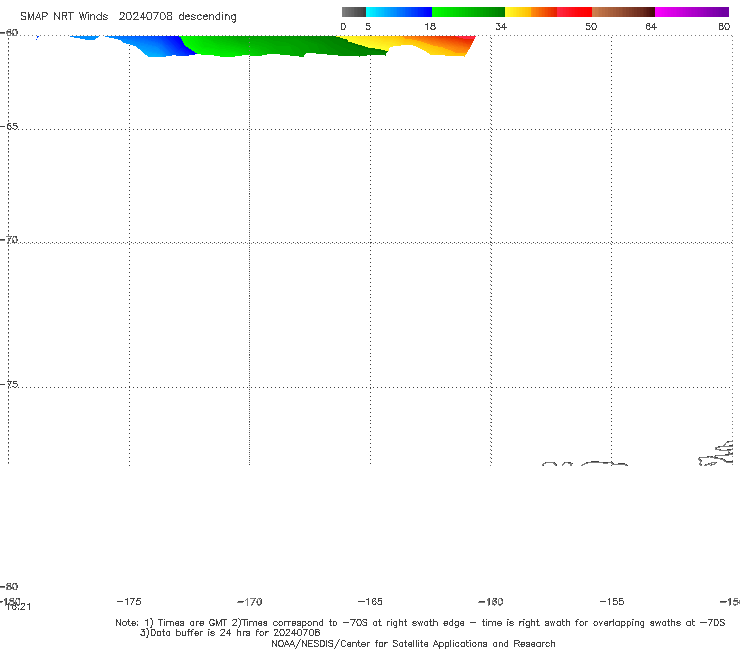Viewport: 740px width, 650px height.
Task: Click the longitude label -165
Action: pyautogui.click(x=370, y=601)
